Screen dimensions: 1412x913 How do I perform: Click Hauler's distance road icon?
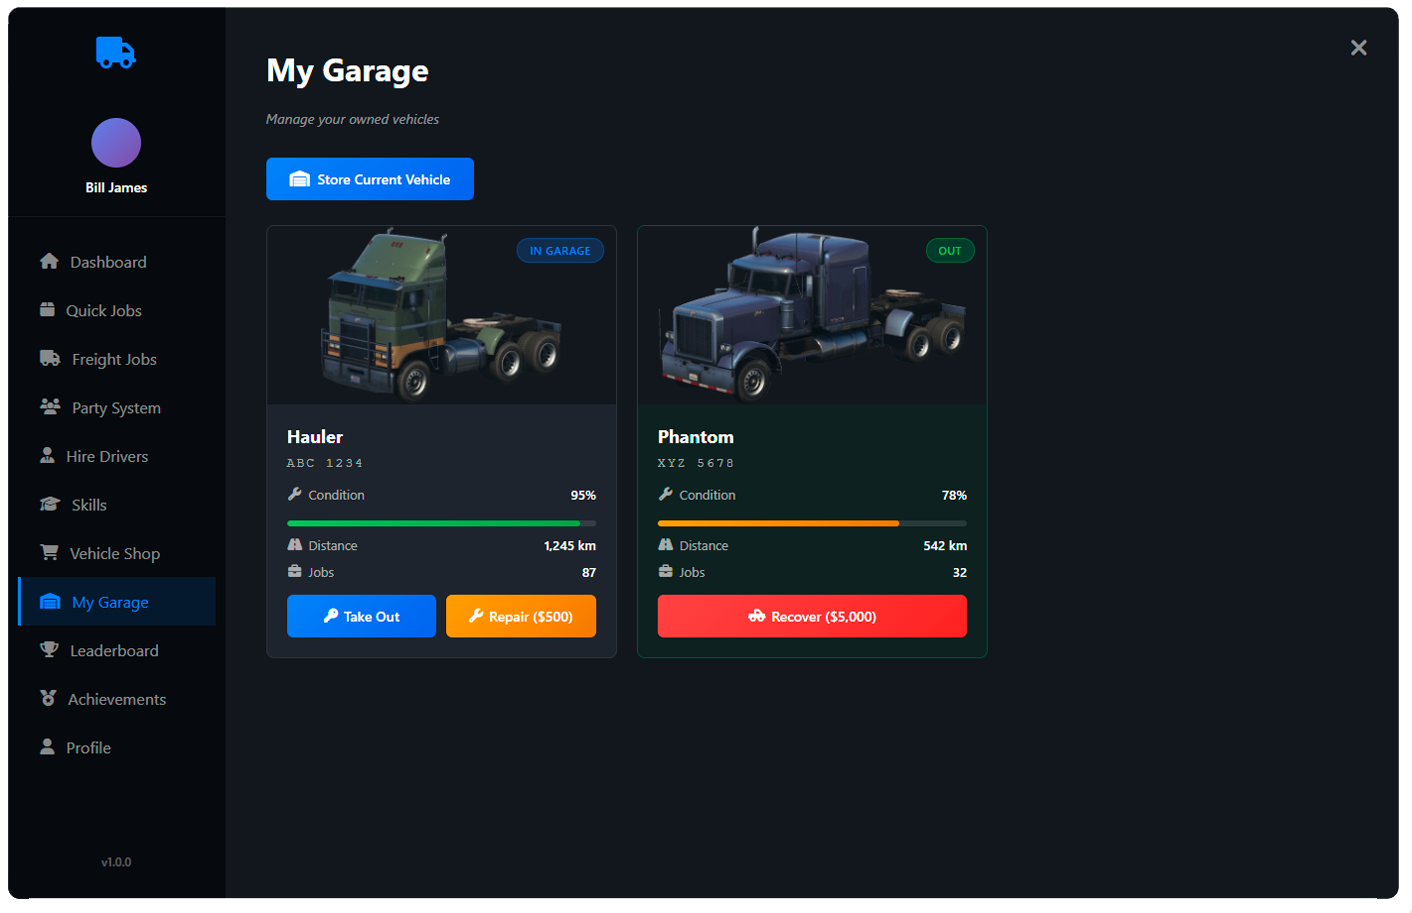[294, 545]
